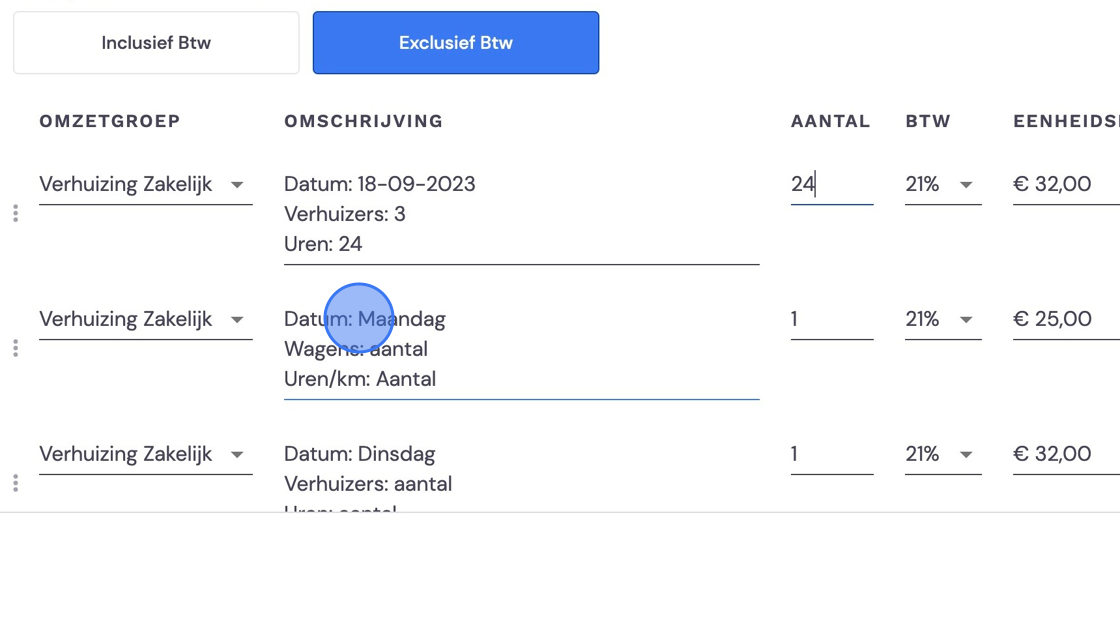Click the drag handle dots of first row
The image size is (1120, 627).
[x=16, y=214]
